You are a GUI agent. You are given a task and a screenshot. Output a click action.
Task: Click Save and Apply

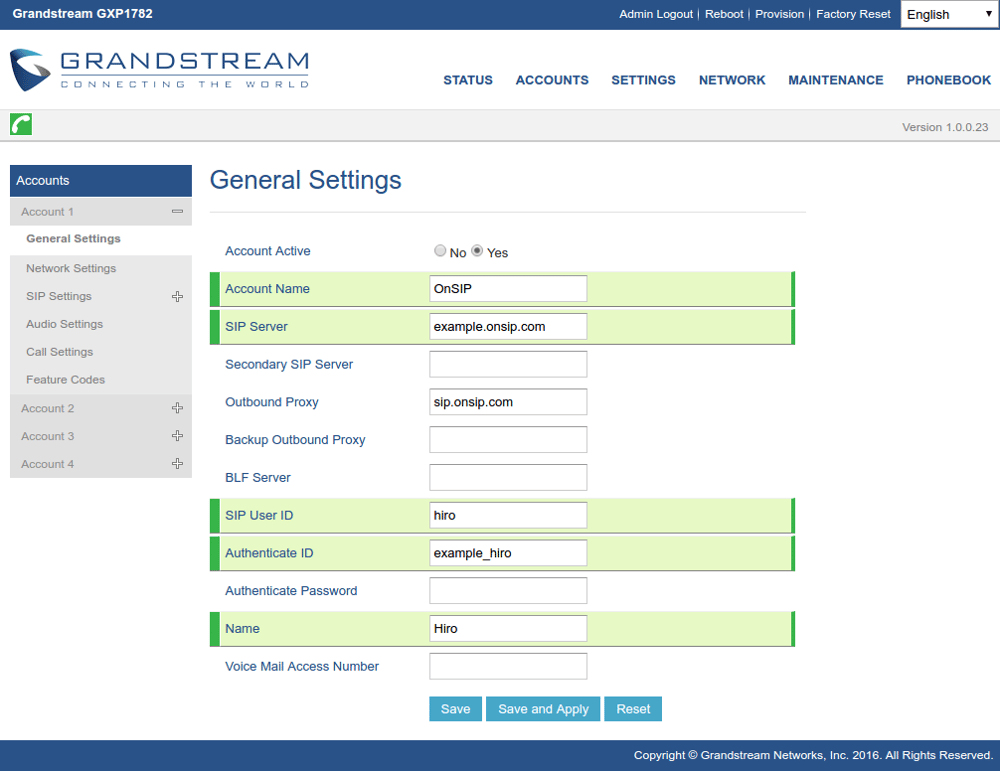click(x=543, y=708)
